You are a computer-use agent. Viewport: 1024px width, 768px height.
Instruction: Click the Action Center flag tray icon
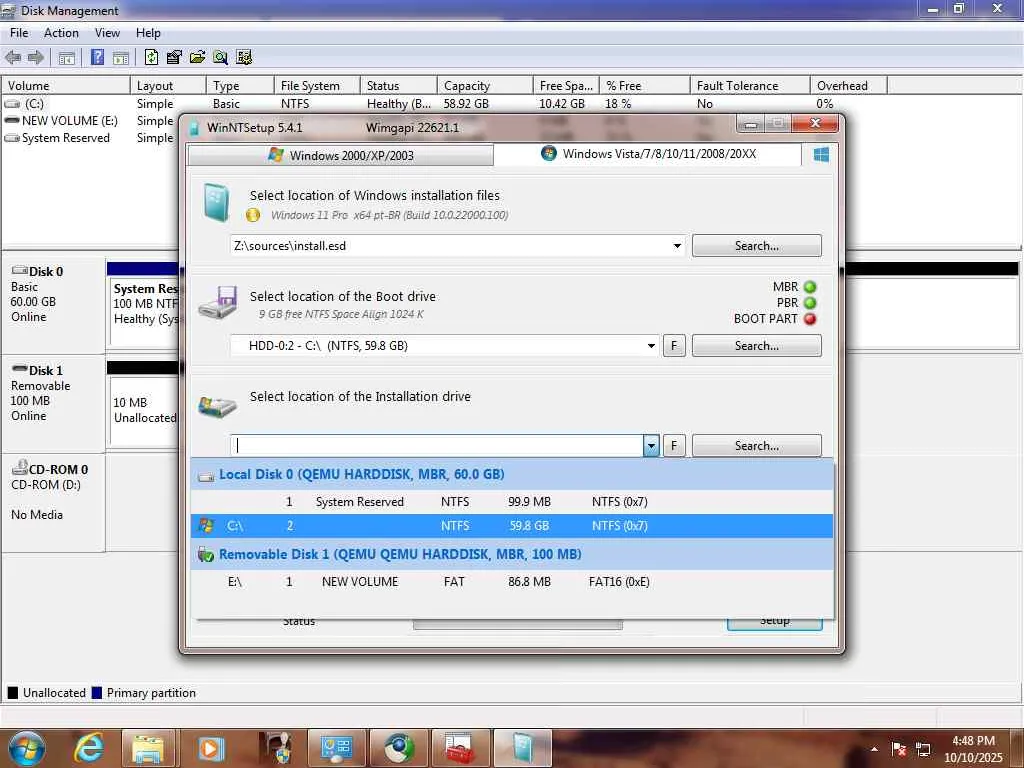coord(899,749)
